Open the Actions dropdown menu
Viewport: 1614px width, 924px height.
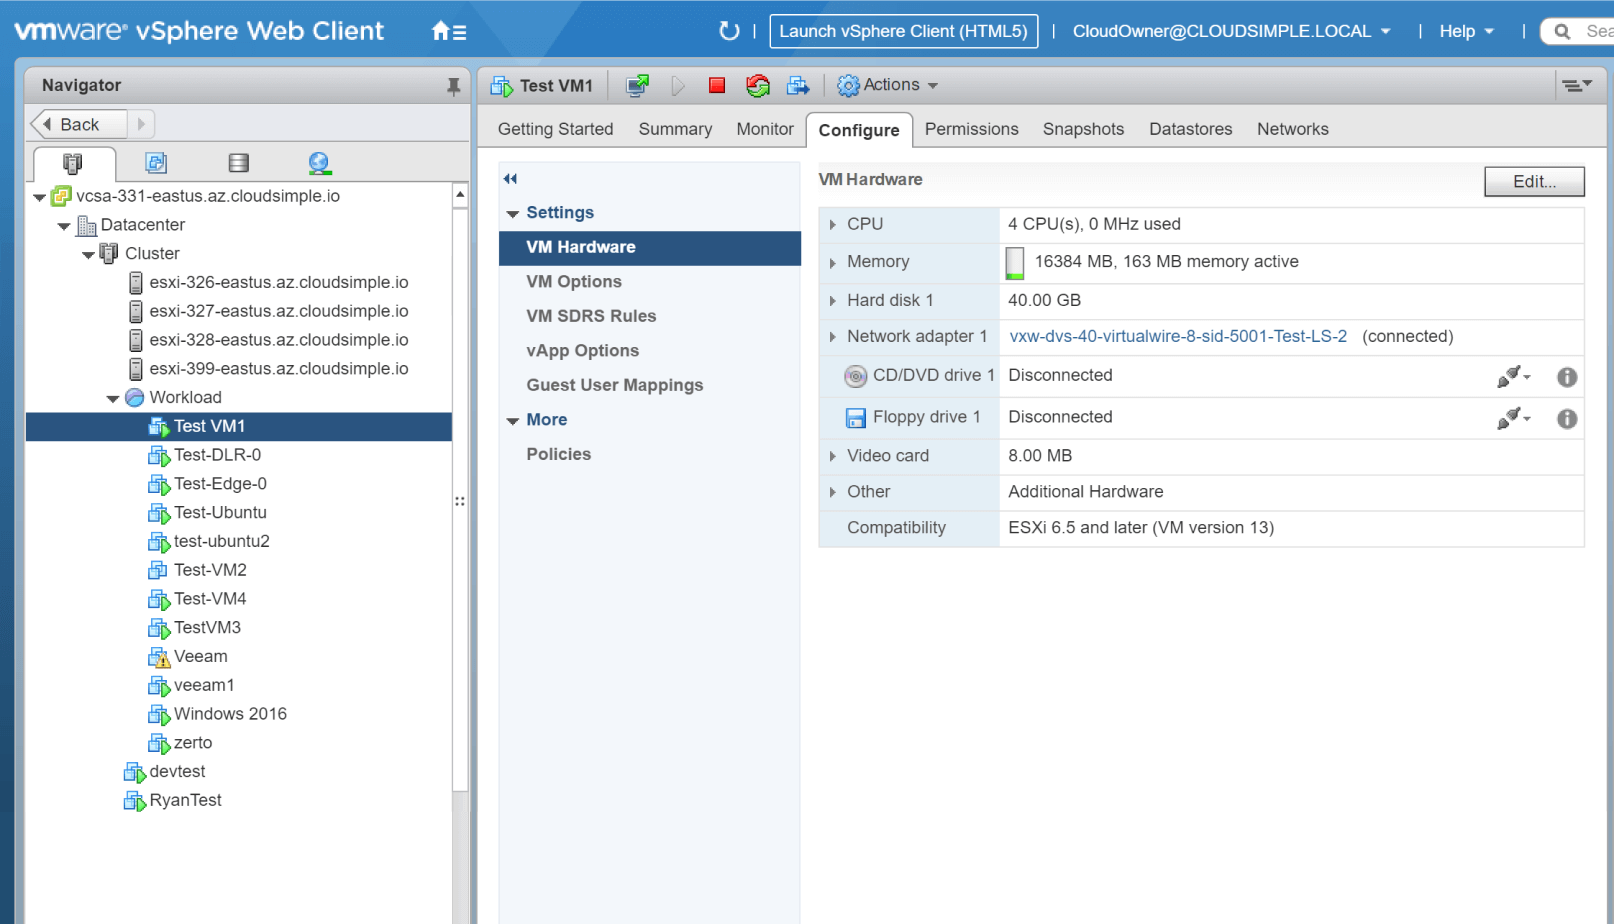tap(888, 86)
